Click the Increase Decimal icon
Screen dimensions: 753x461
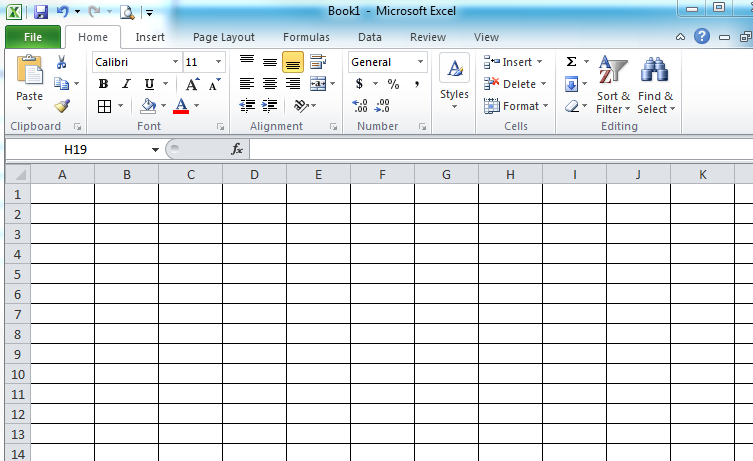(360, 105)
